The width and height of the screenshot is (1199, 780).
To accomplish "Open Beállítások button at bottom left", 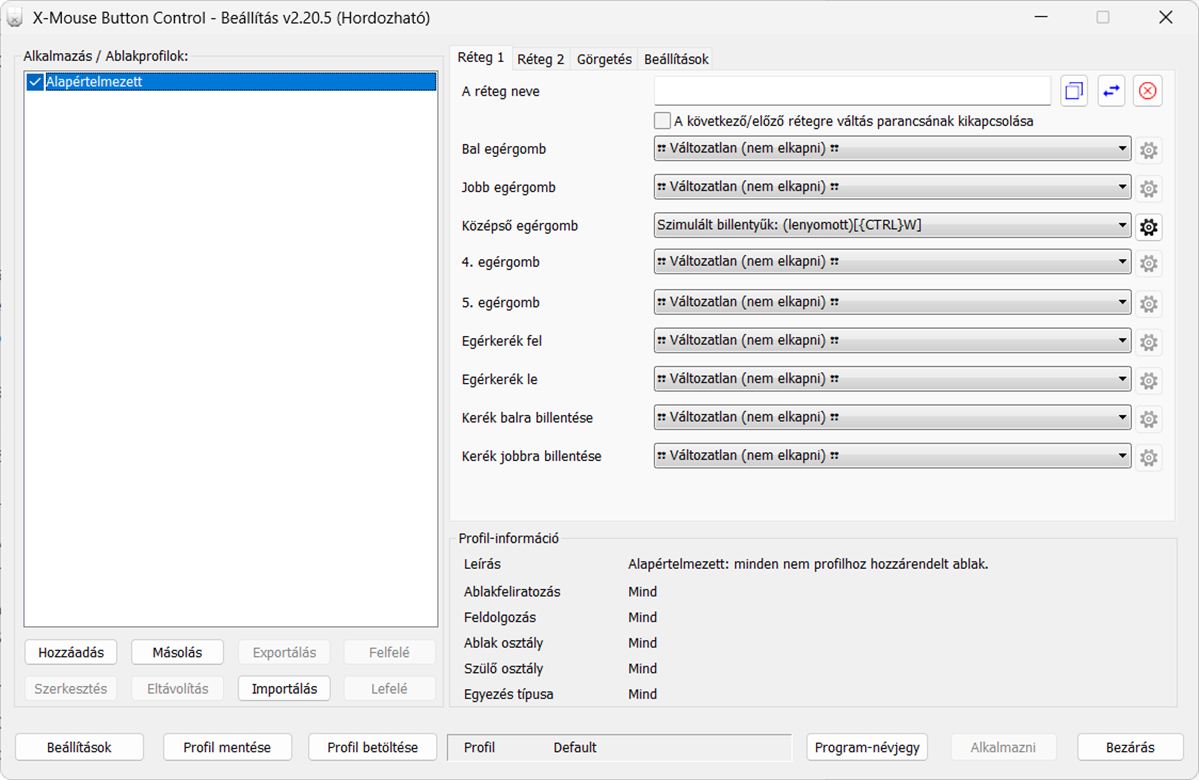I will [79, 747].
